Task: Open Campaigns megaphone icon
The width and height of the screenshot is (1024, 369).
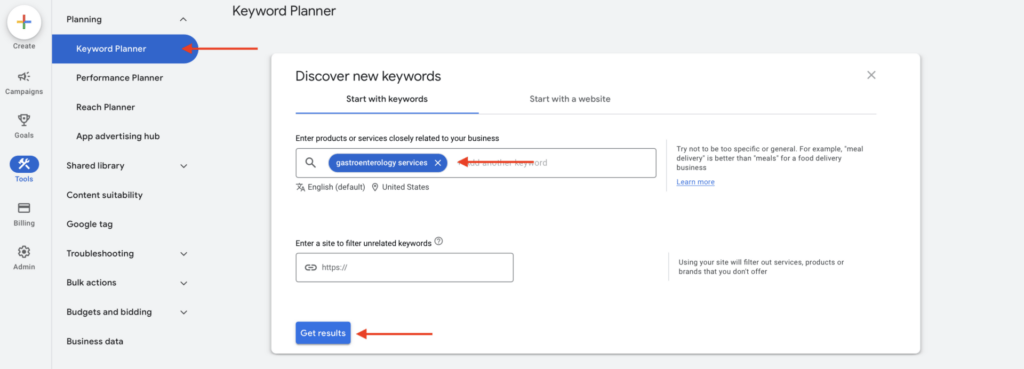Action: 24,76
